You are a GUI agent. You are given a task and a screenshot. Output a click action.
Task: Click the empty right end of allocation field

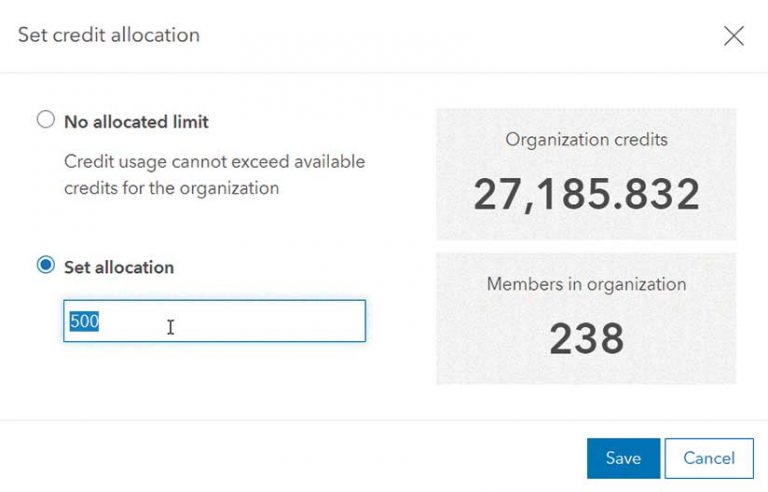(x=320, y=322)
